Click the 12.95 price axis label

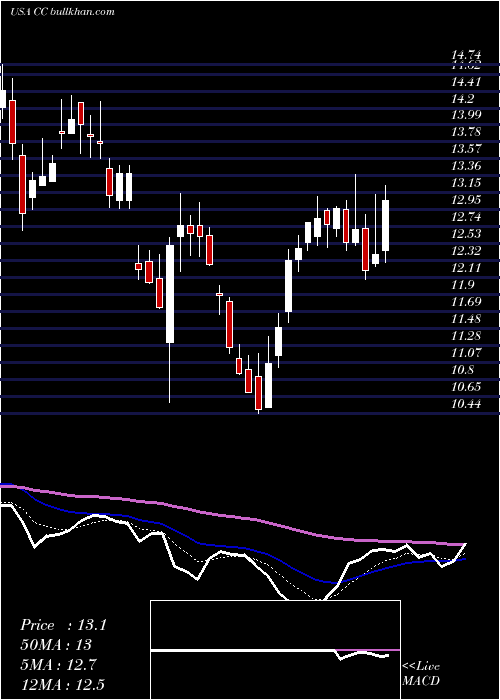point(467,200)
